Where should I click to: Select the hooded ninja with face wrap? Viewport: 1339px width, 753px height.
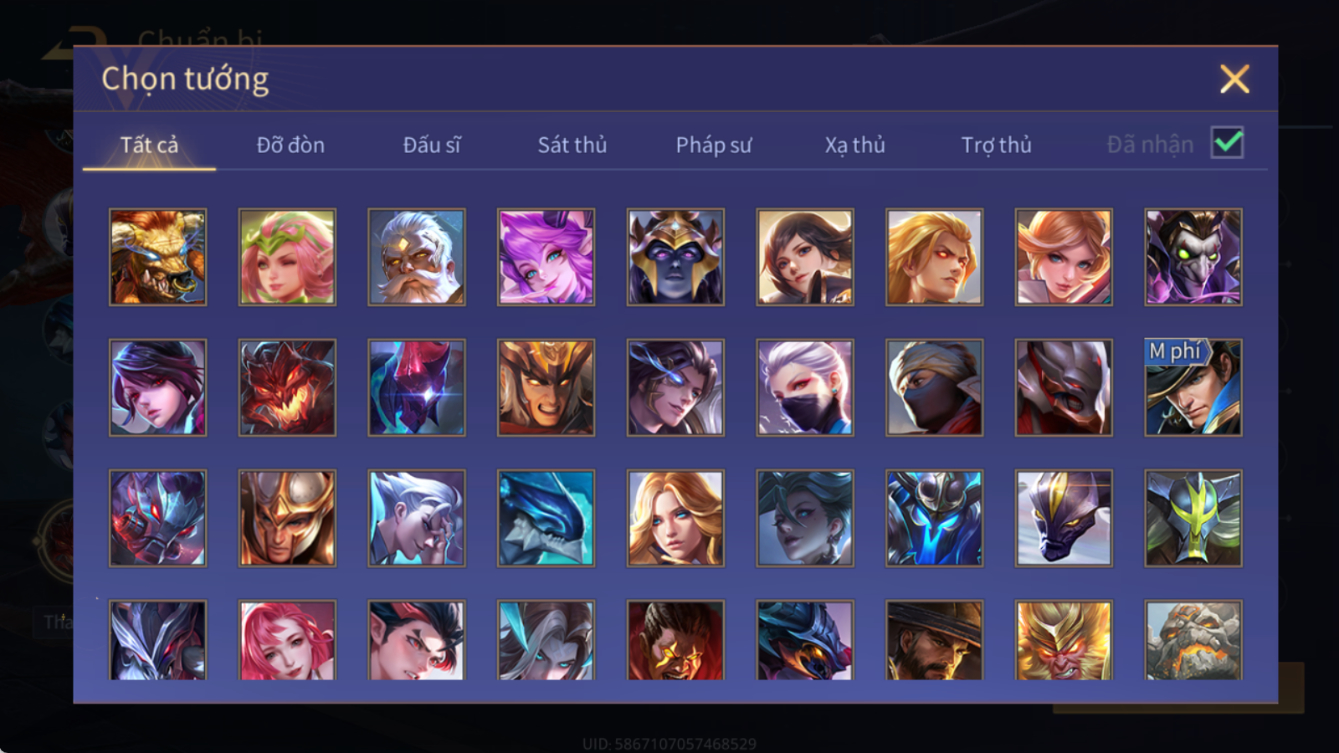point(934,388)
